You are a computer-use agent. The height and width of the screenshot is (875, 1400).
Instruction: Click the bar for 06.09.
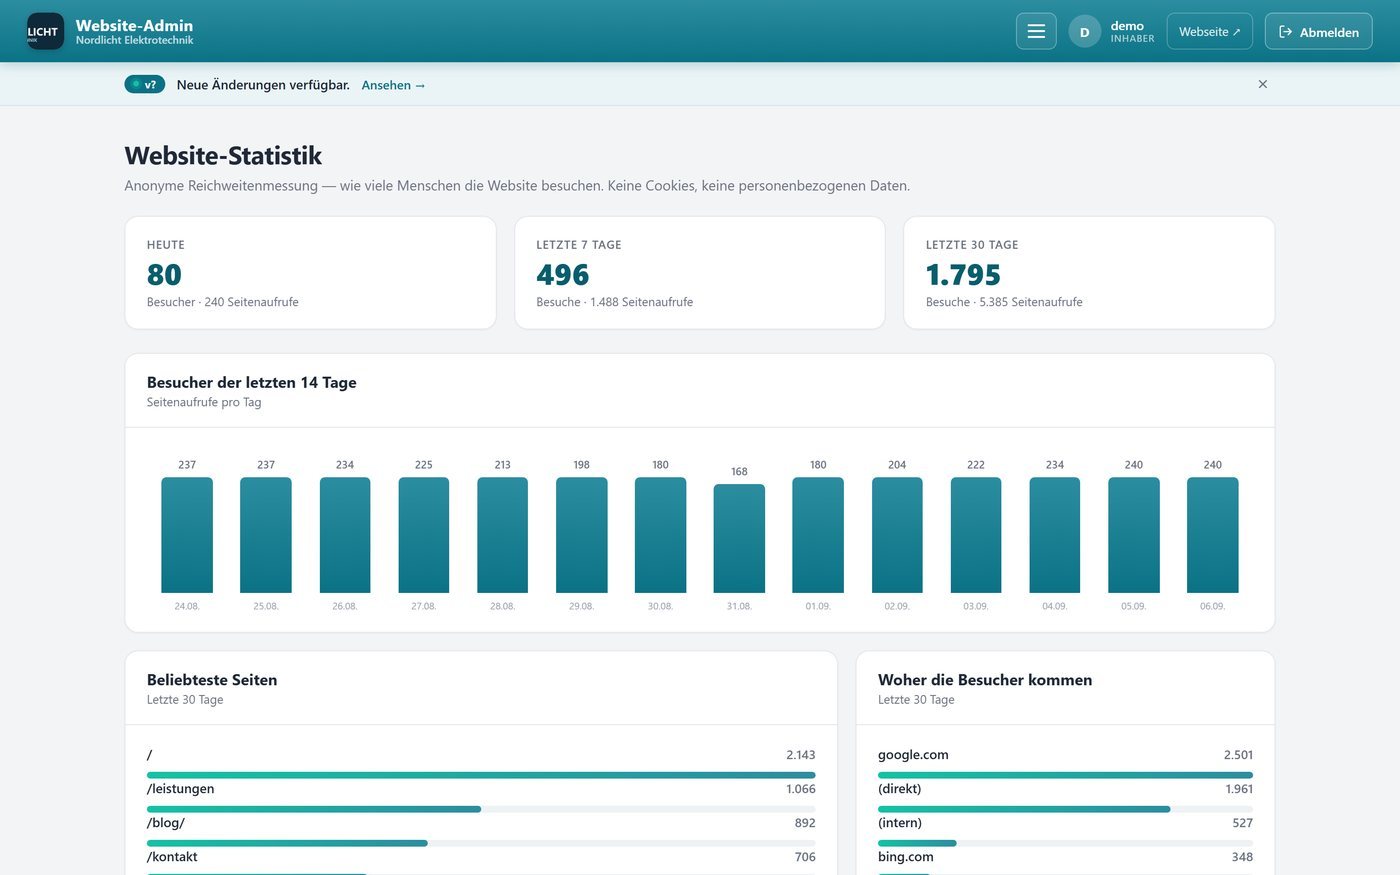click(x=1212, y=535)
